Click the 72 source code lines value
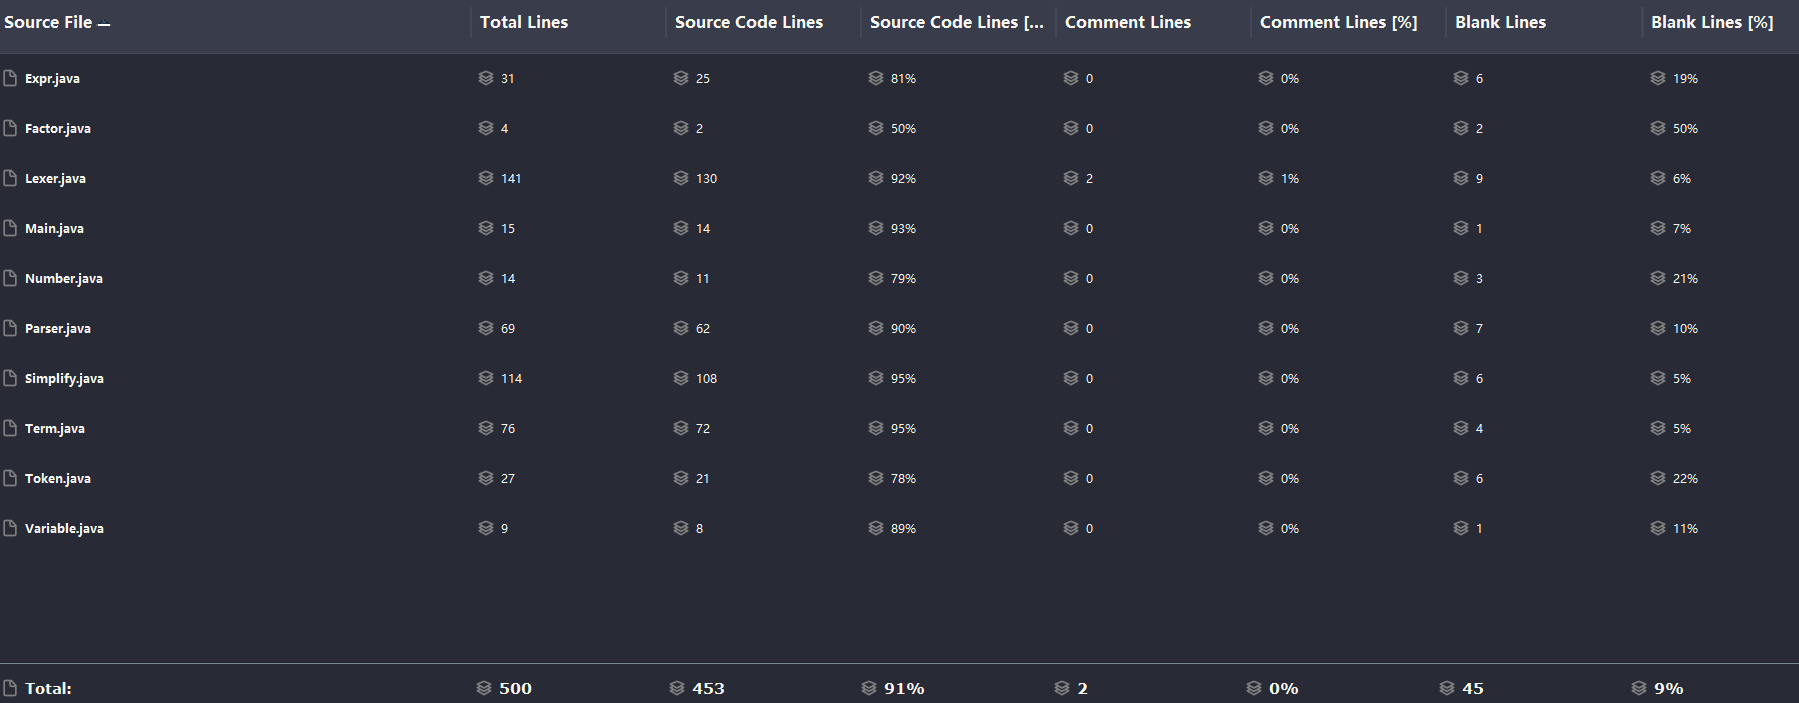 click(x=703, y=429)
